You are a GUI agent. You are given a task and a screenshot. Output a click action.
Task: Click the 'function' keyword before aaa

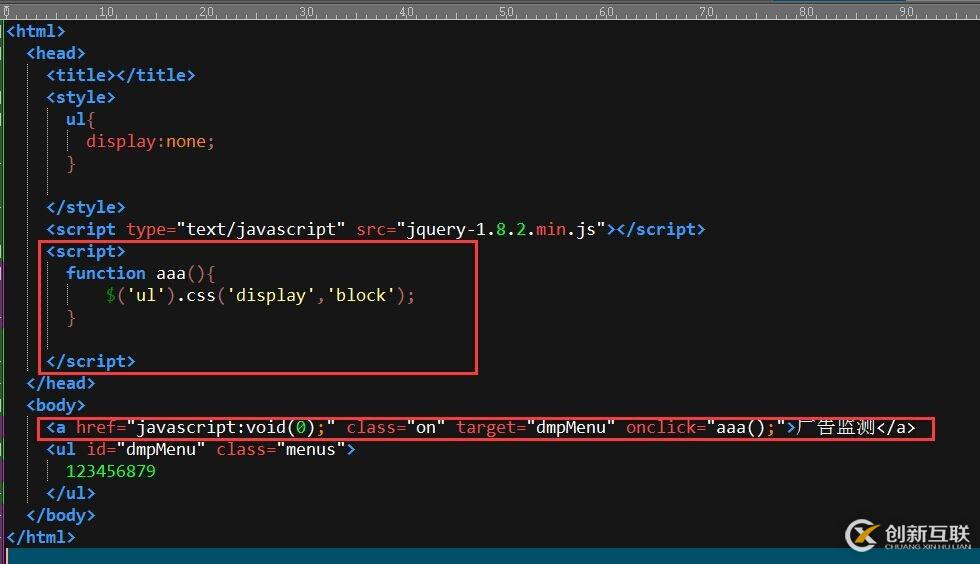[106, 273]
